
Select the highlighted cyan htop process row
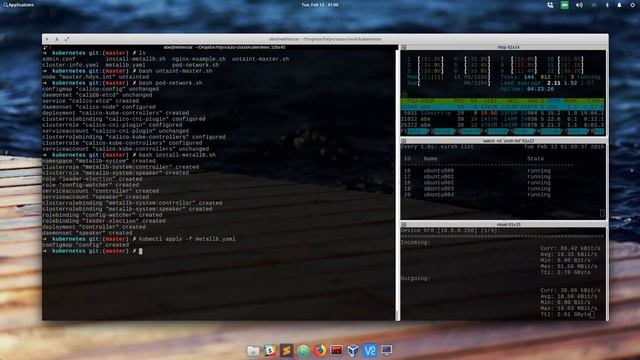pos(503,107)
